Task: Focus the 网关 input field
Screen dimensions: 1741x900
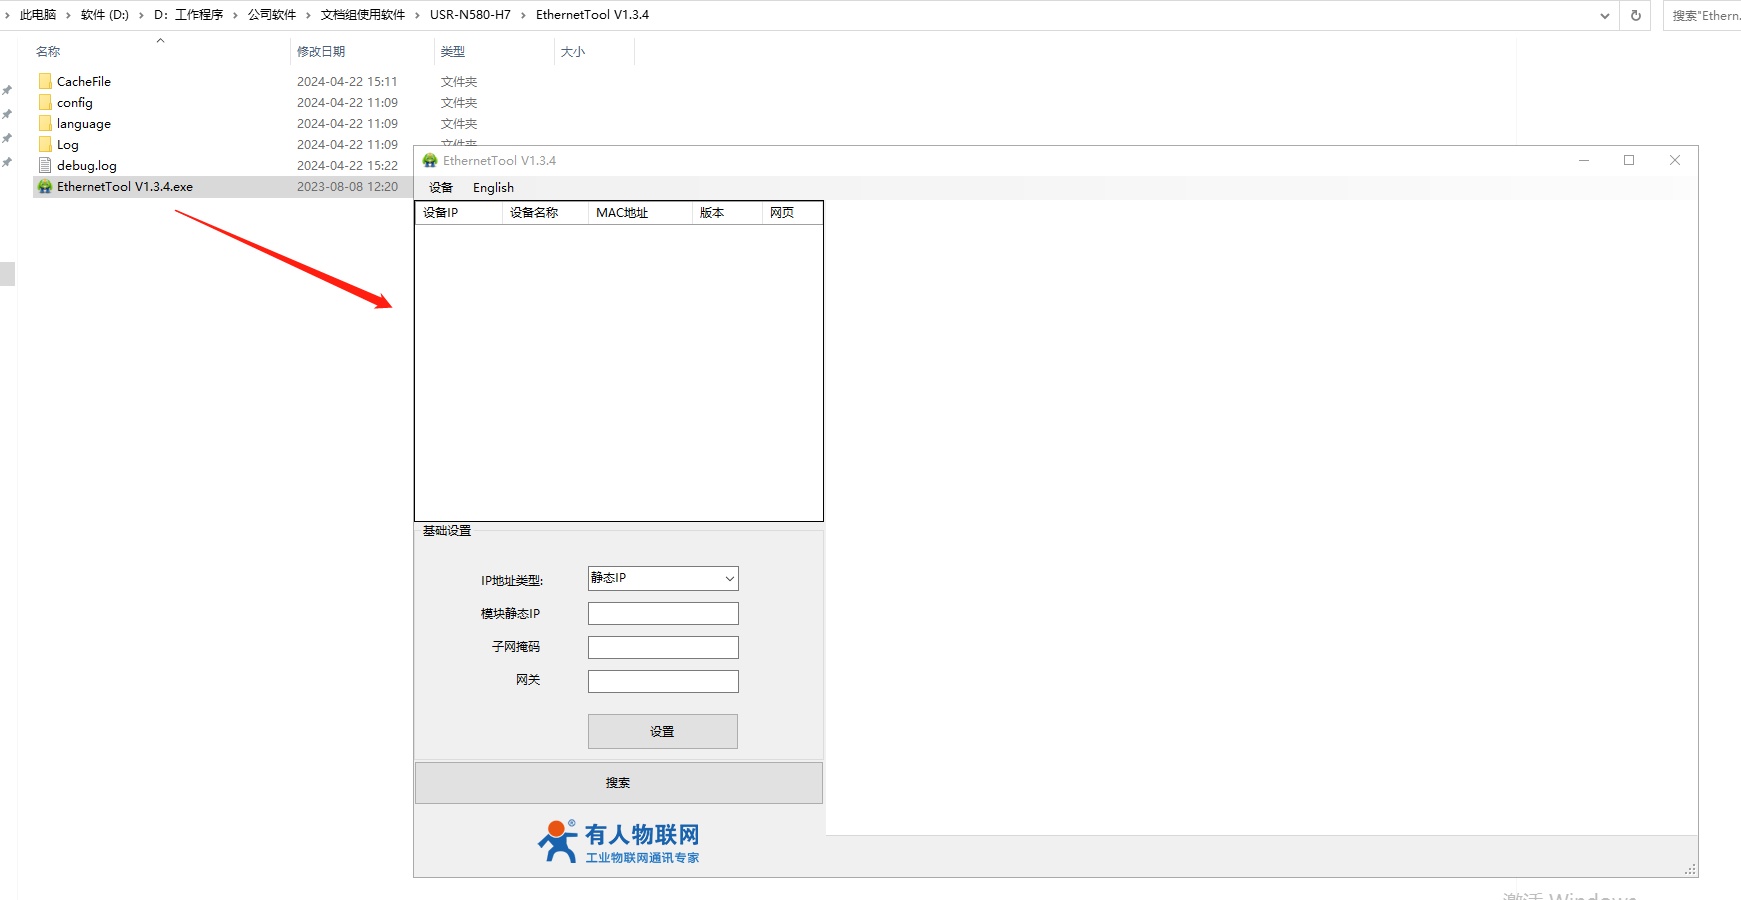Action: [x=663, y=681]
